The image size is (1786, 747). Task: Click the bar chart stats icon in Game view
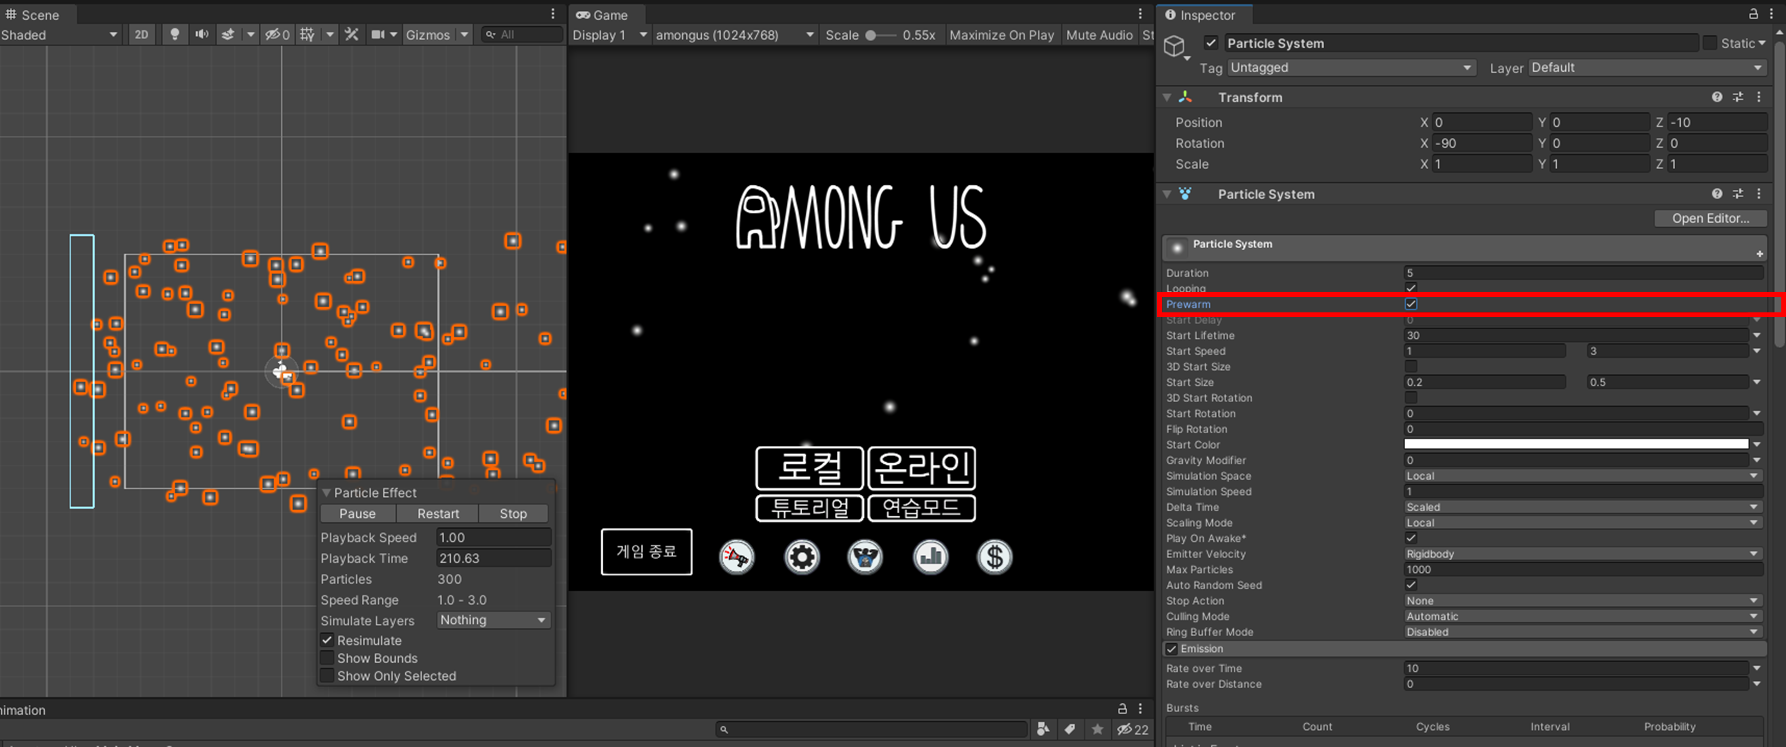coord(930,557)
